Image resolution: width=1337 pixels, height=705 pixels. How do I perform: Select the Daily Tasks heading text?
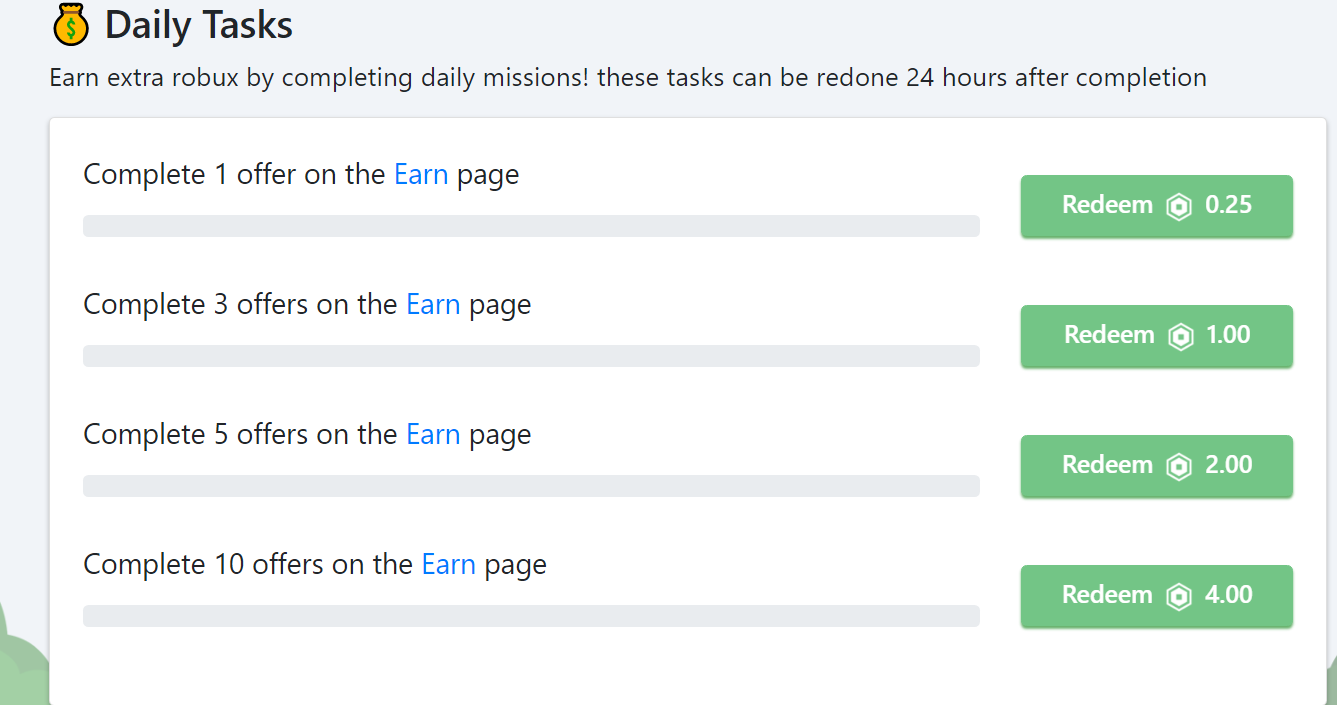coord(198,25)
